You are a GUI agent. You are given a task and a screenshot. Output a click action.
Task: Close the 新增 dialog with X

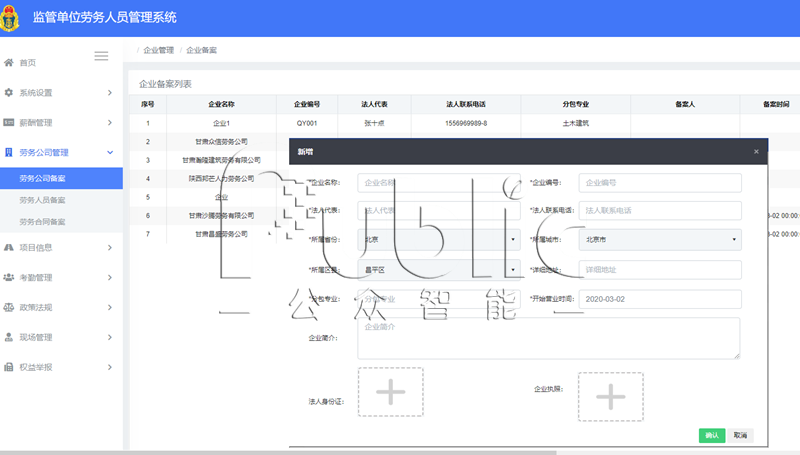[756, 152]
